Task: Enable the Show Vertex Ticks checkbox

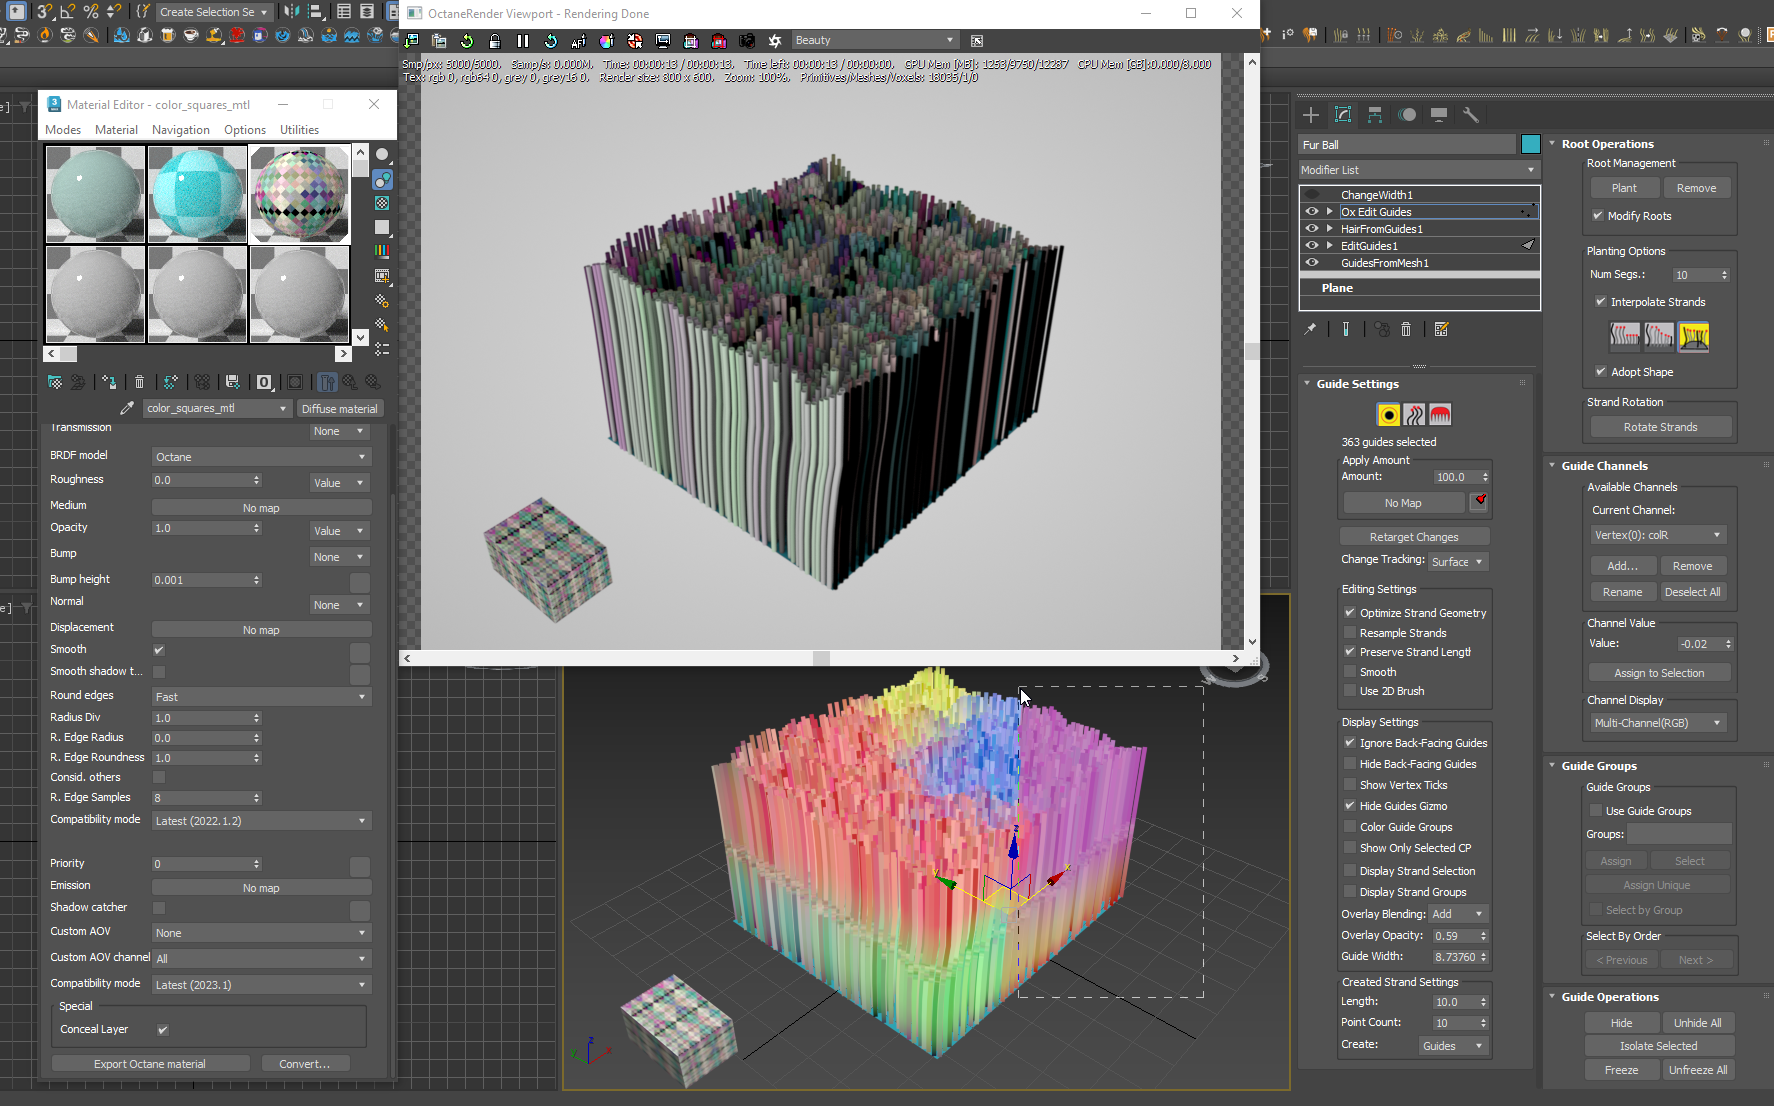Action: pos(1350,785)
